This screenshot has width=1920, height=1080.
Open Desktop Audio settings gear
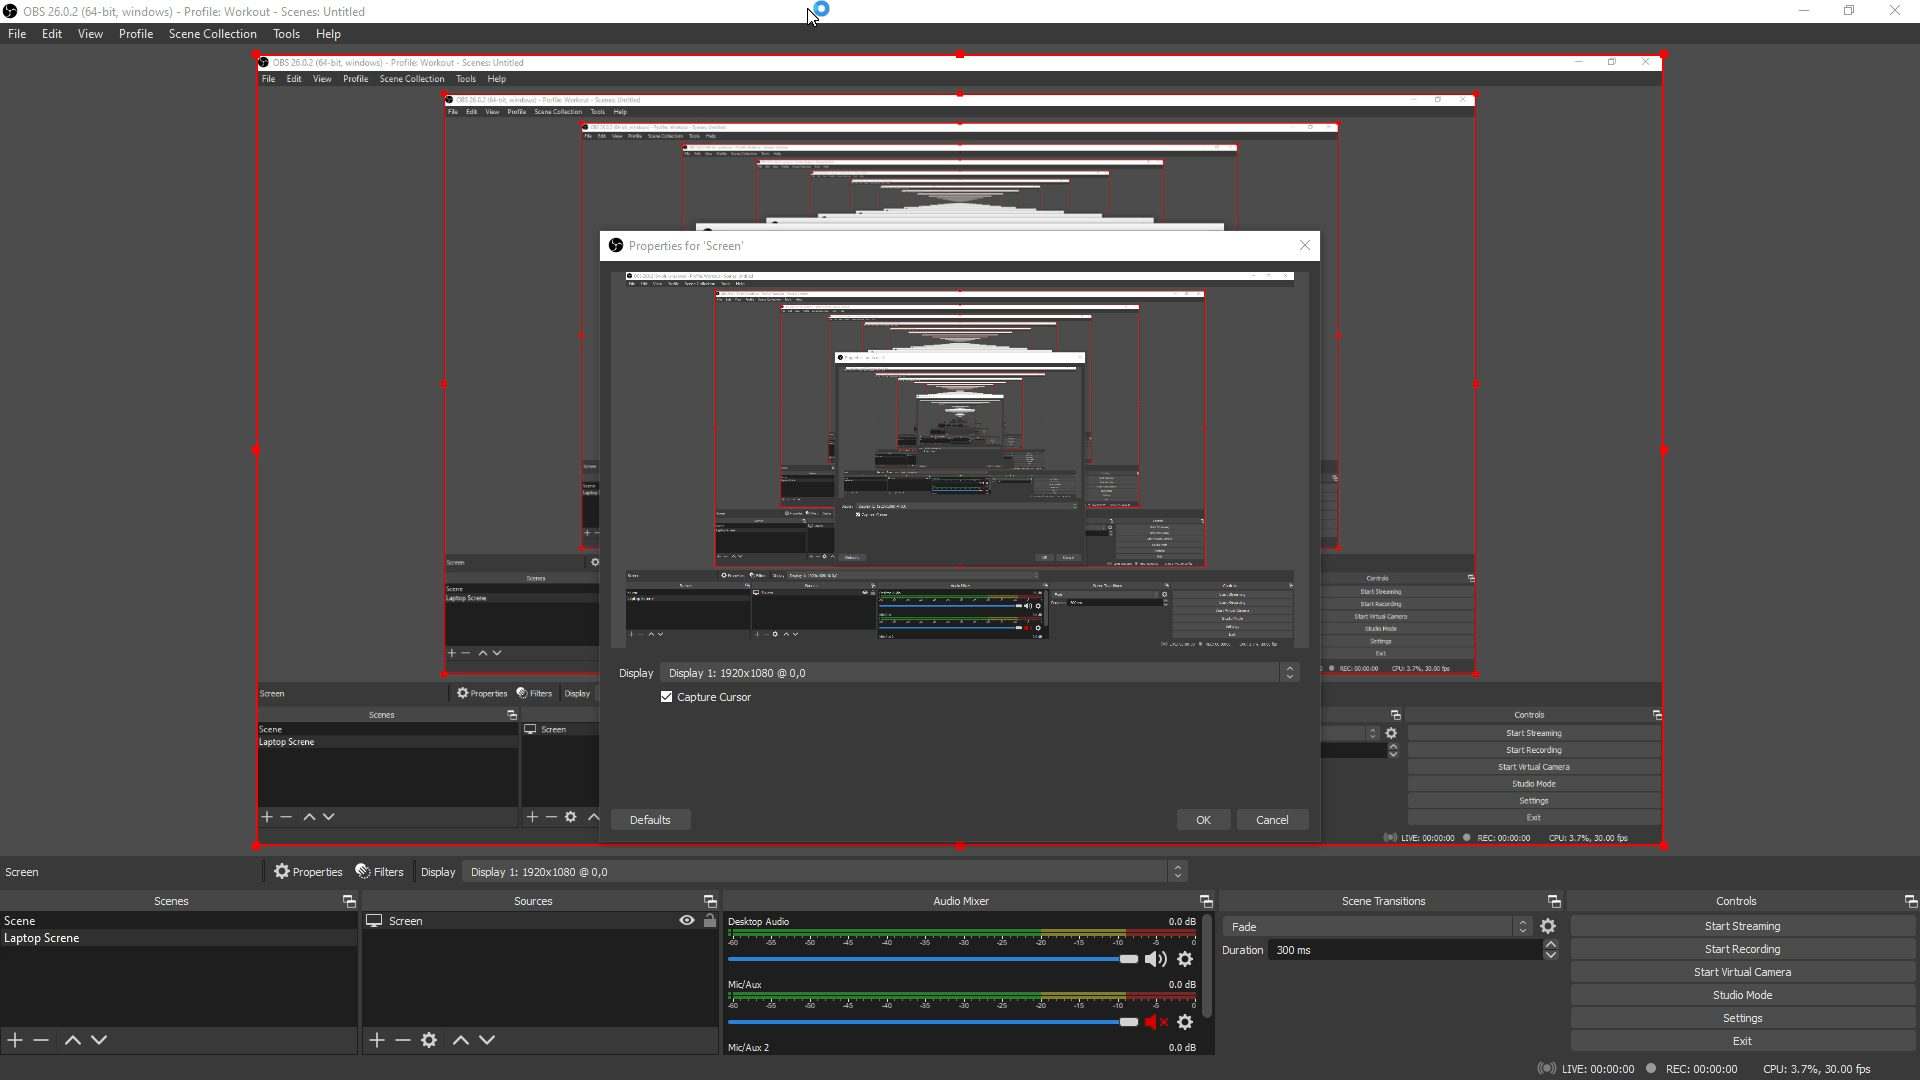pyautogui.click(x=1185, y=959)
